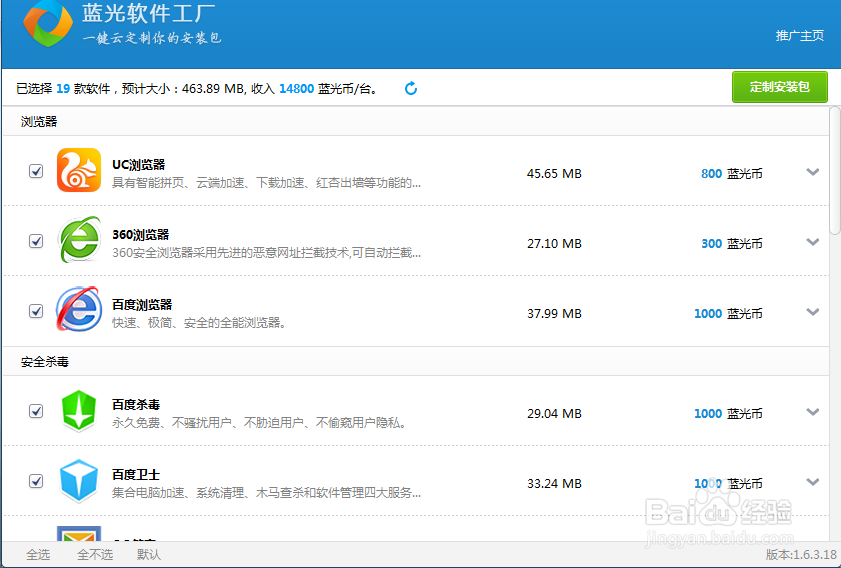The width and height of the screenshot is (841, 568).
Task: Click the 37.99 MB size value
Action: [554, 314]
